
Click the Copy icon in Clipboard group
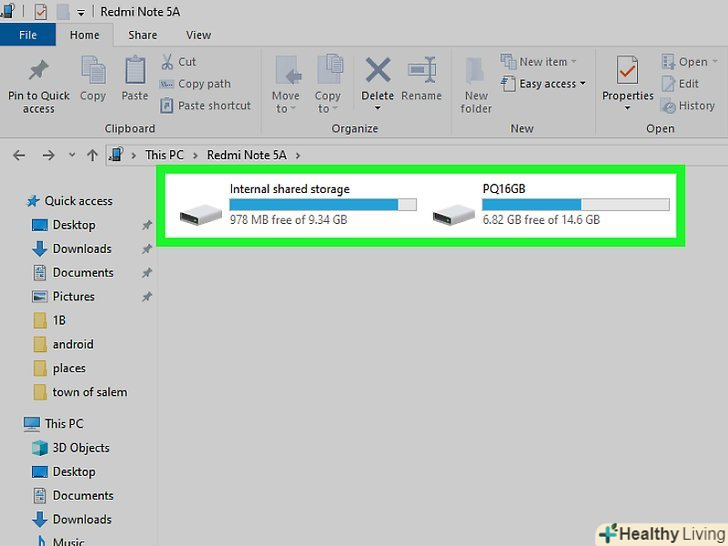(93, 70)
